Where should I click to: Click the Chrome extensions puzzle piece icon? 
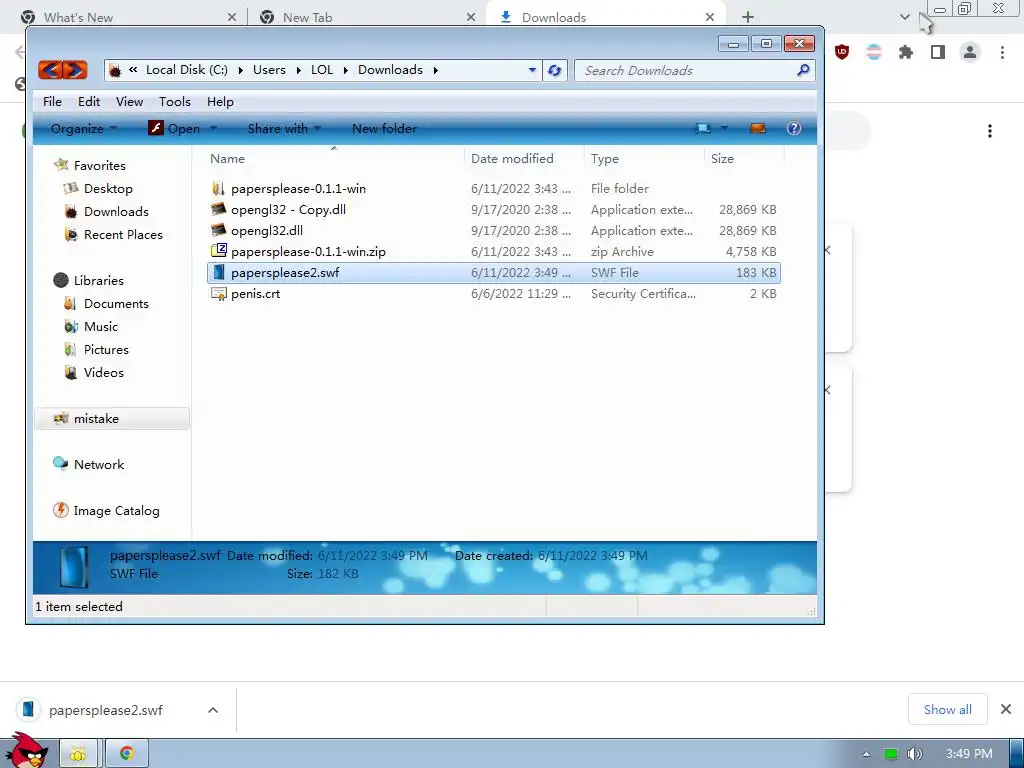point(905,52)
